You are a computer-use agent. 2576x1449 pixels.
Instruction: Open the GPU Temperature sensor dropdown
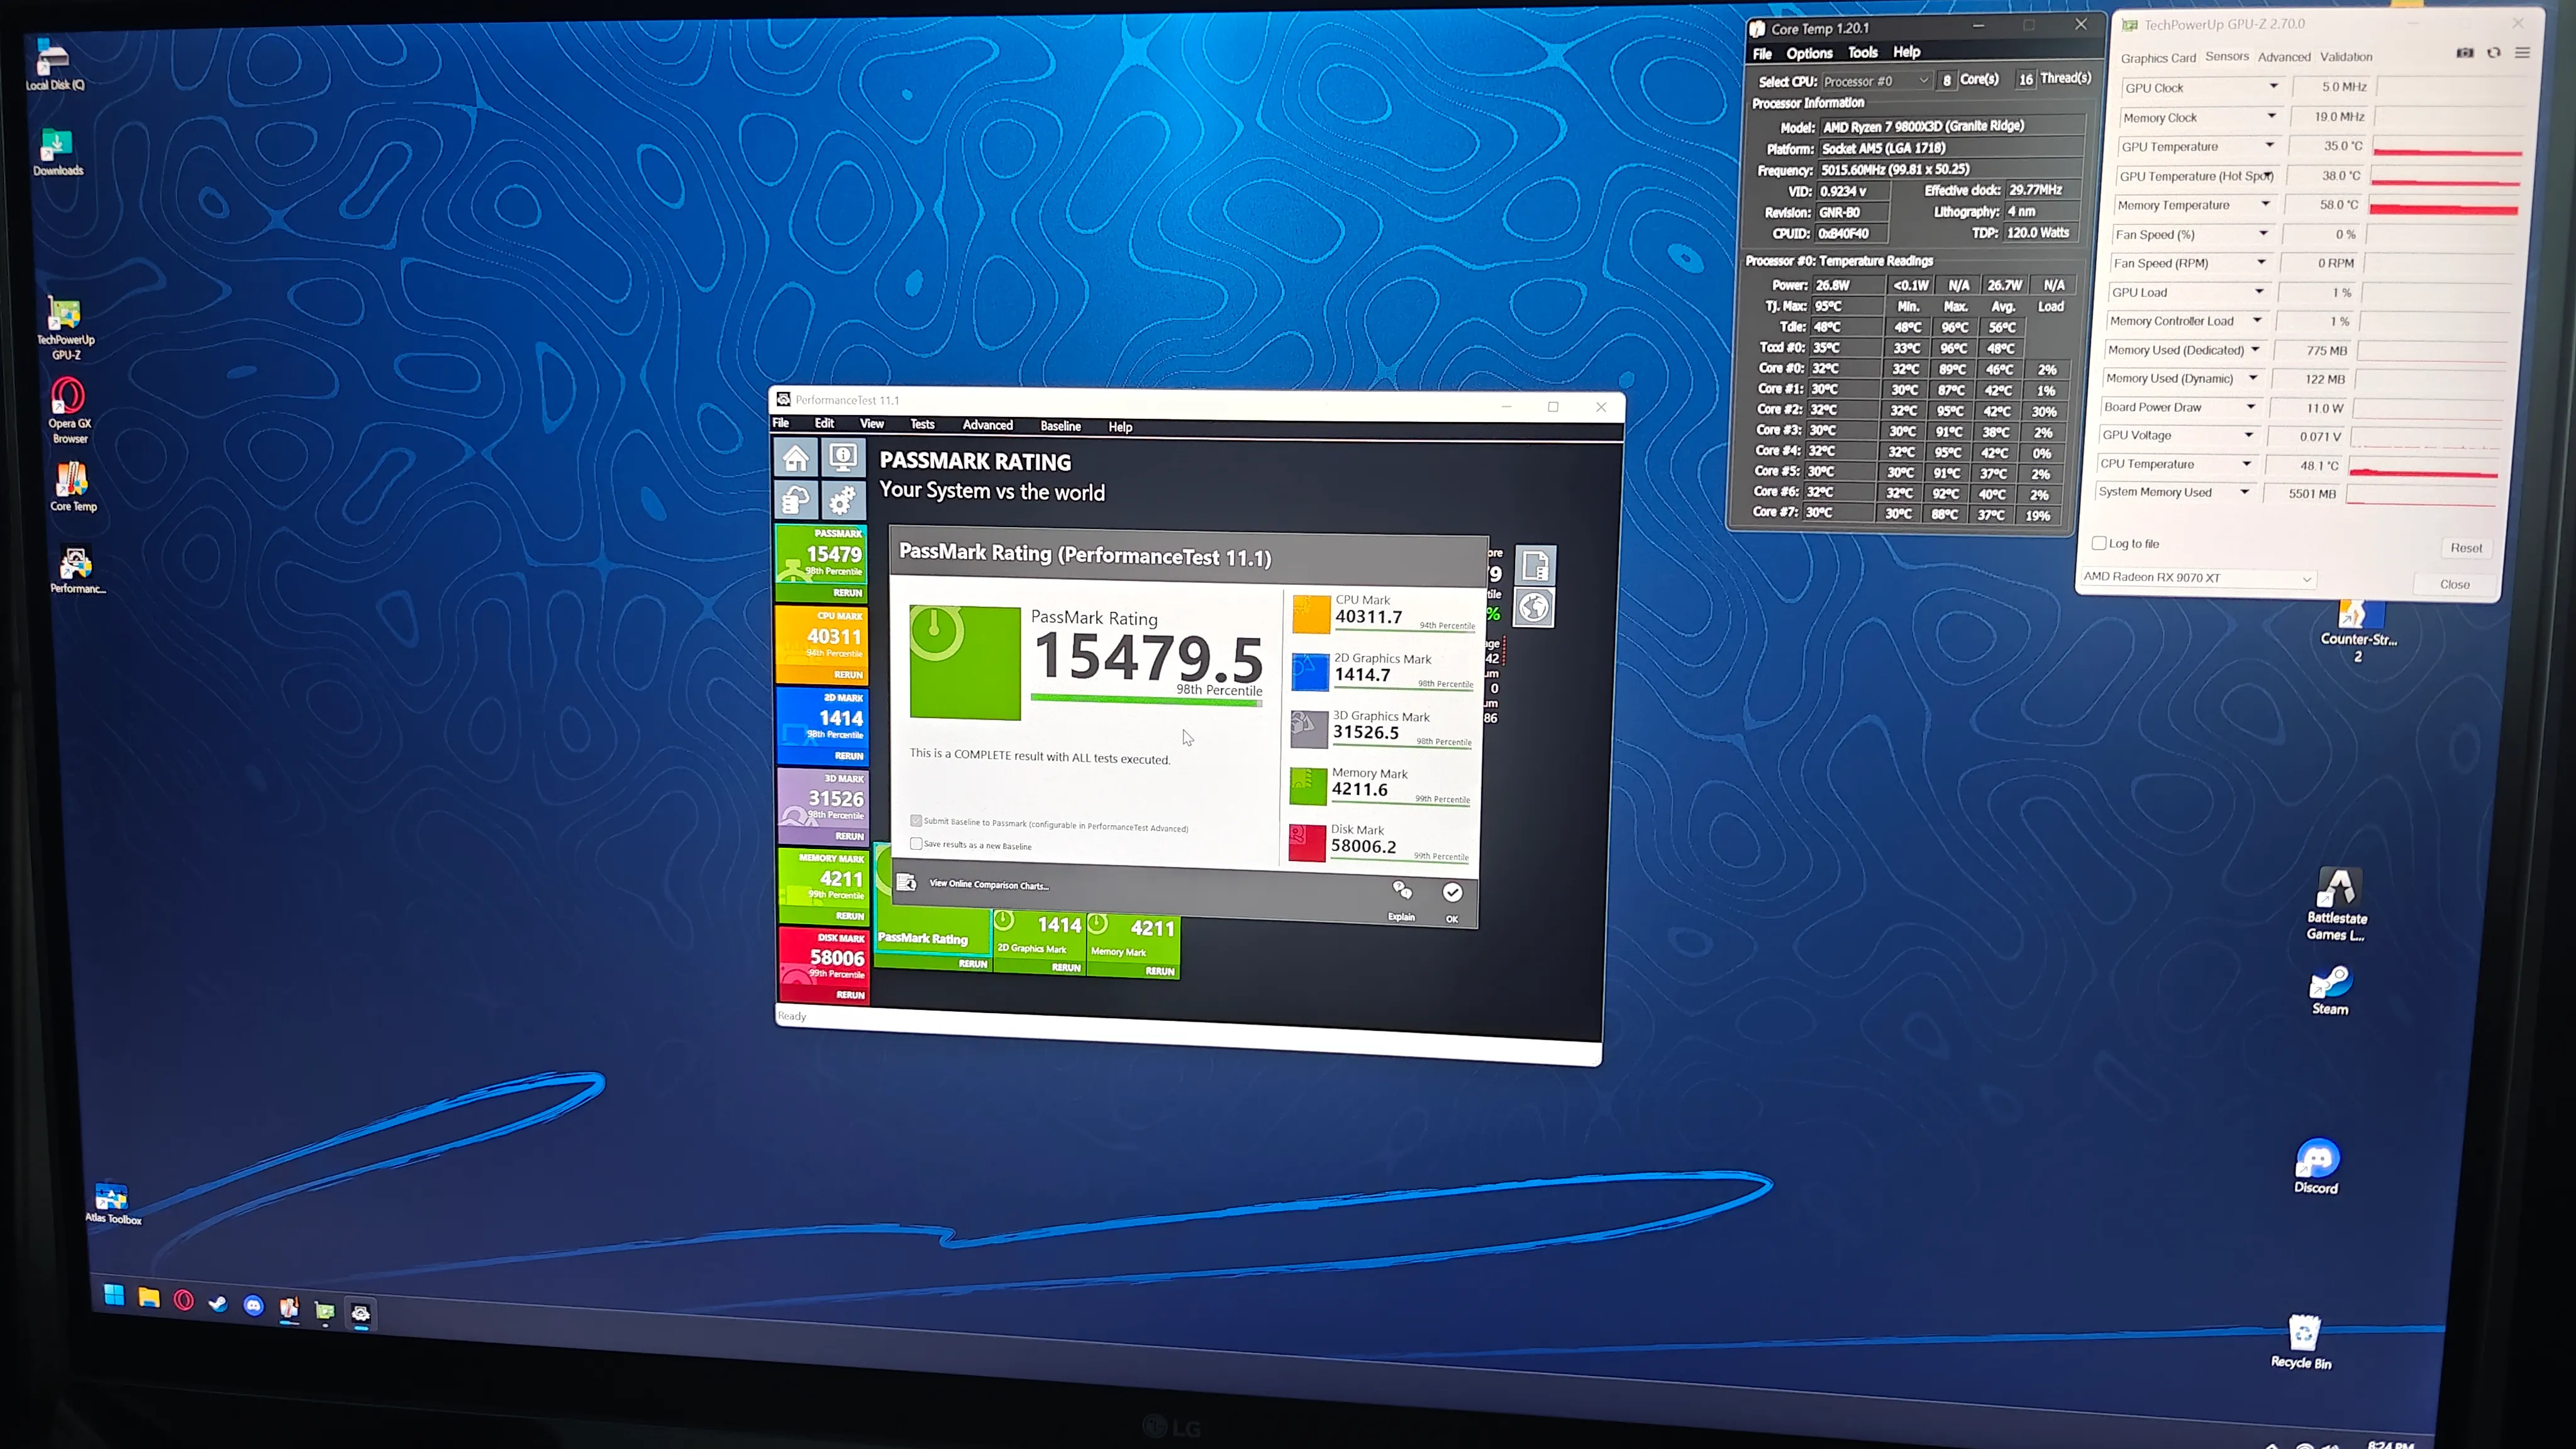(2269, 145)
